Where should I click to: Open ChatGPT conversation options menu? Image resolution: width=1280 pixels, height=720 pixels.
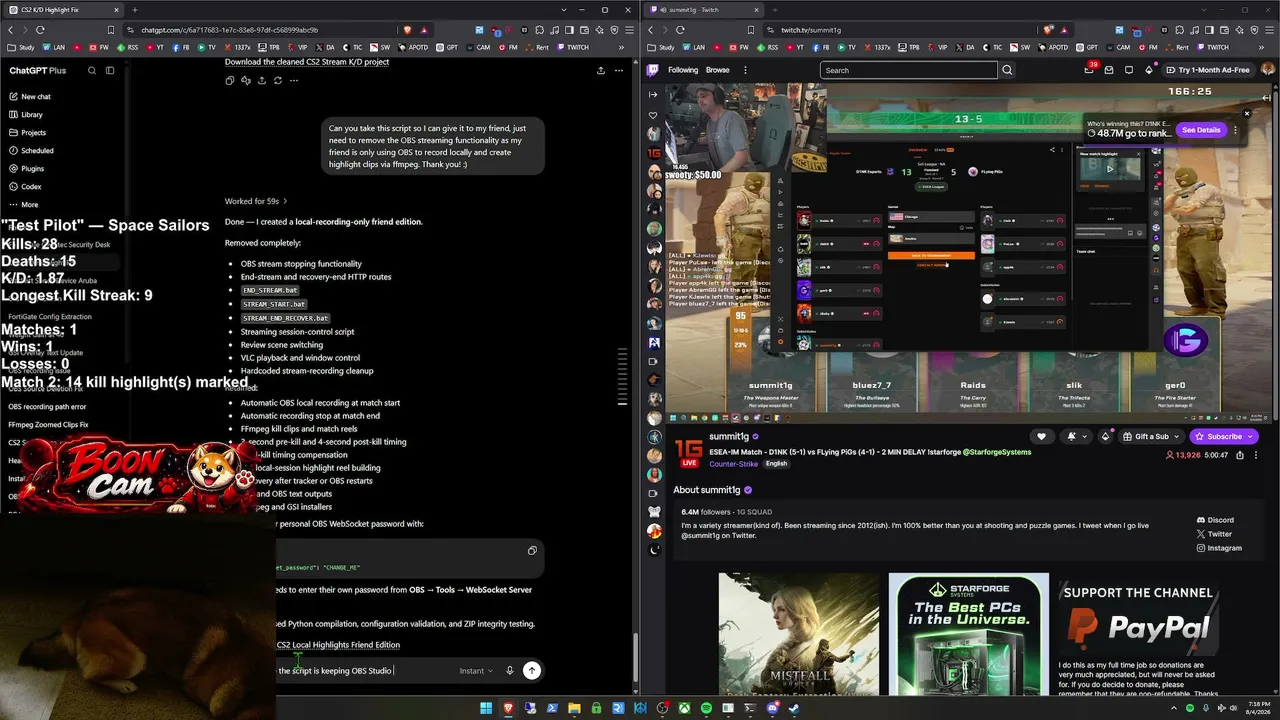tap(618, 71)
